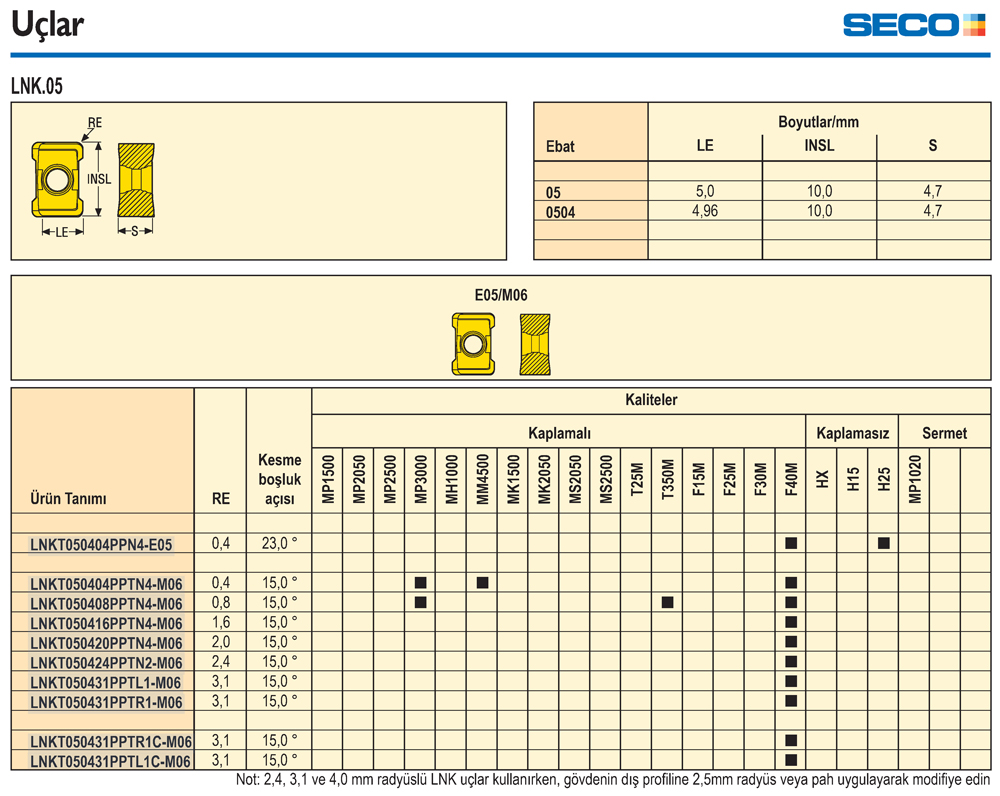This screenshot has height=796, width=1000.
Task: Click the 'T350M' grade column header
Action: point(668,479)
